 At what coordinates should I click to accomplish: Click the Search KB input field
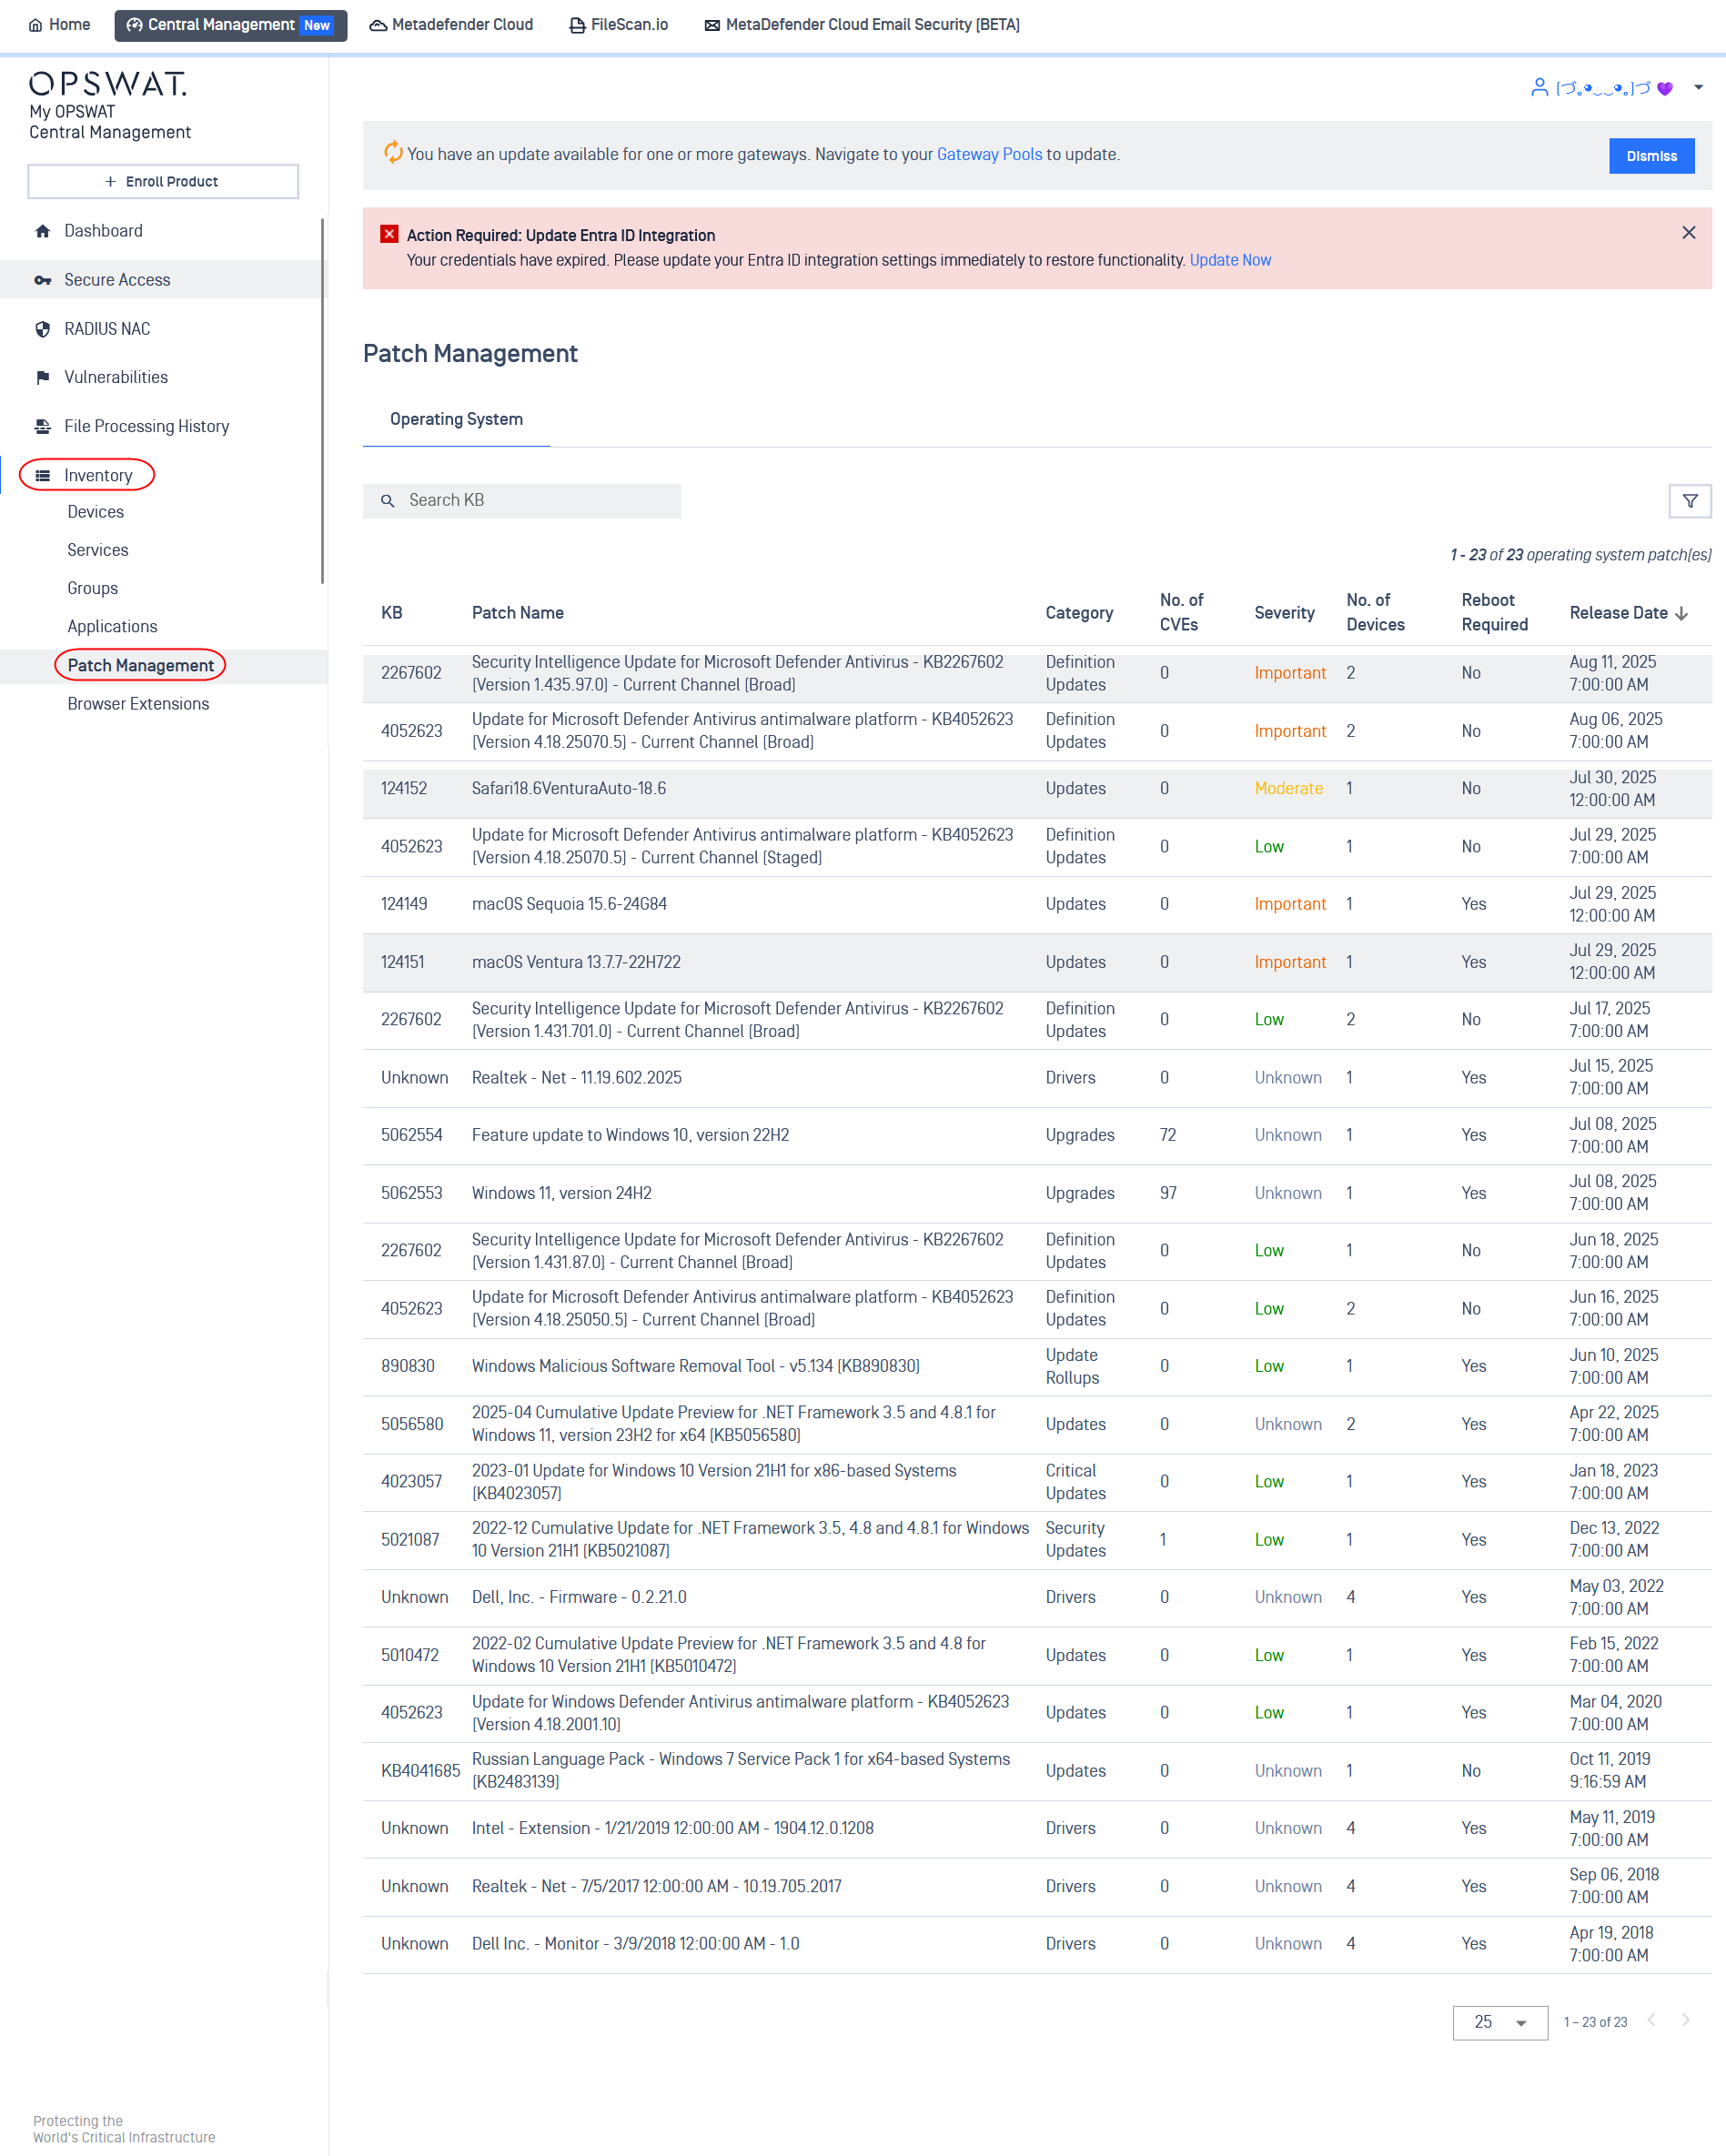(x=522, y=500)
